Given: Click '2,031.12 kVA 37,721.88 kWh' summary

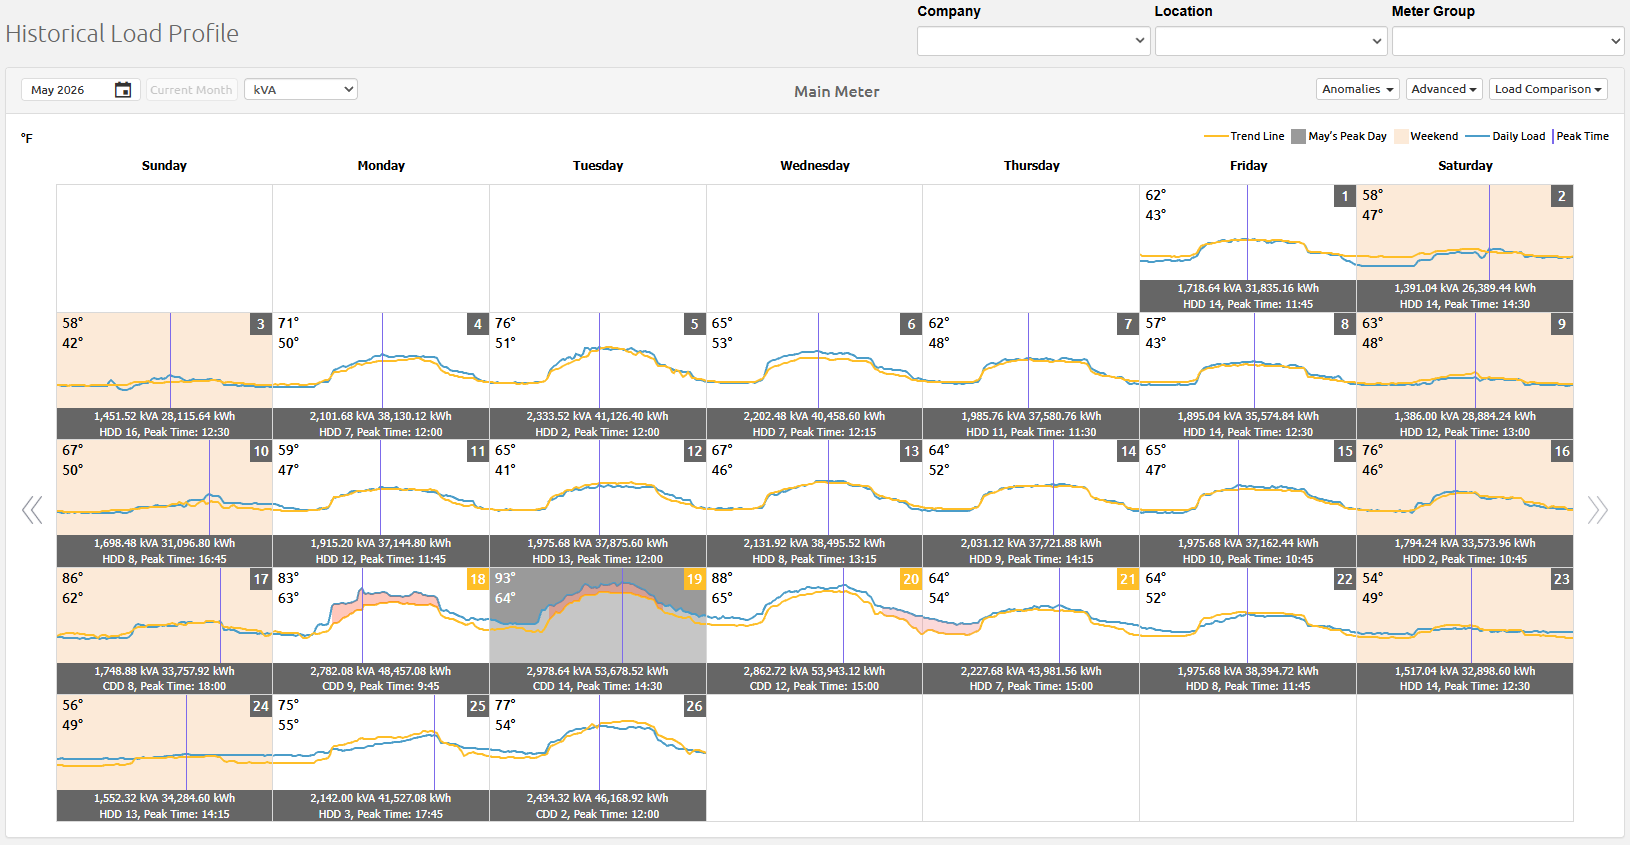Looking at the screenshot, I should [x=1031, y=543].
